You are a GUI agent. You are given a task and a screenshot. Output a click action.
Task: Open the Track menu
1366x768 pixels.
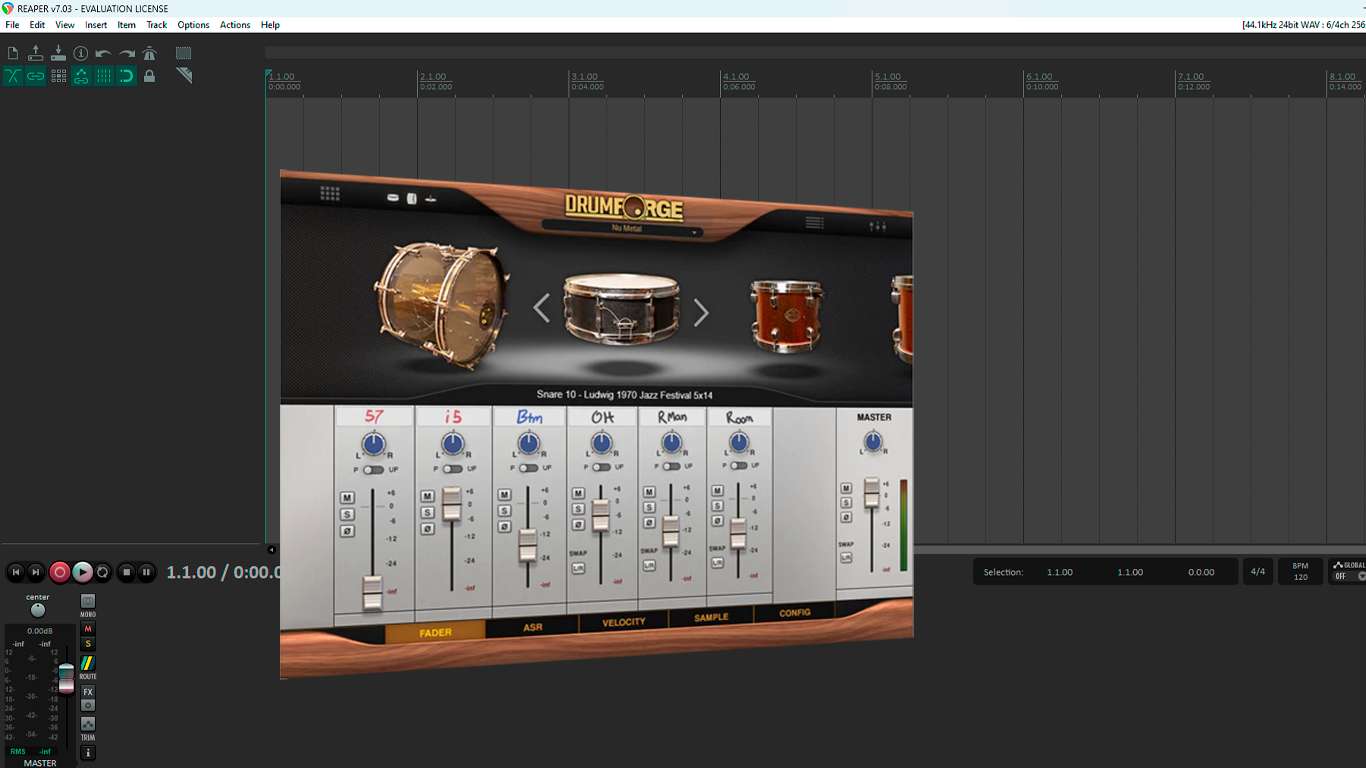(x=157, y=25)
